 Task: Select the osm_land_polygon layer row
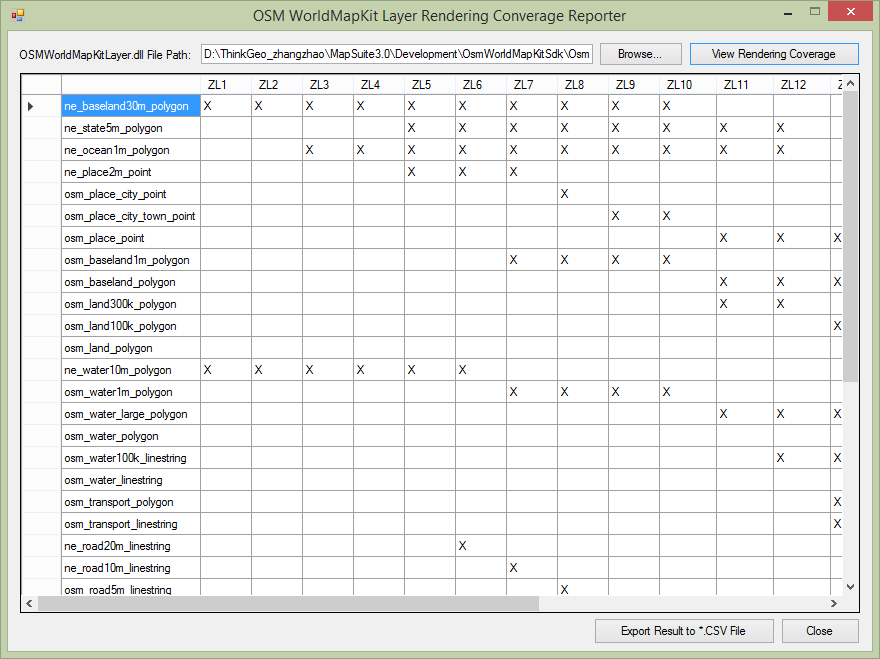click(130, 348)
